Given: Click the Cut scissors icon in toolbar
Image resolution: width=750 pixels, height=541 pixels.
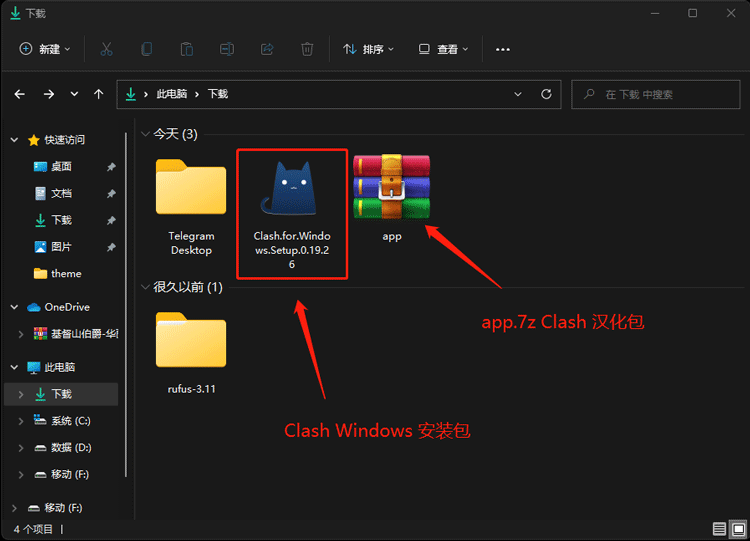Looking at the screenshot, I should tap(107, 49).
